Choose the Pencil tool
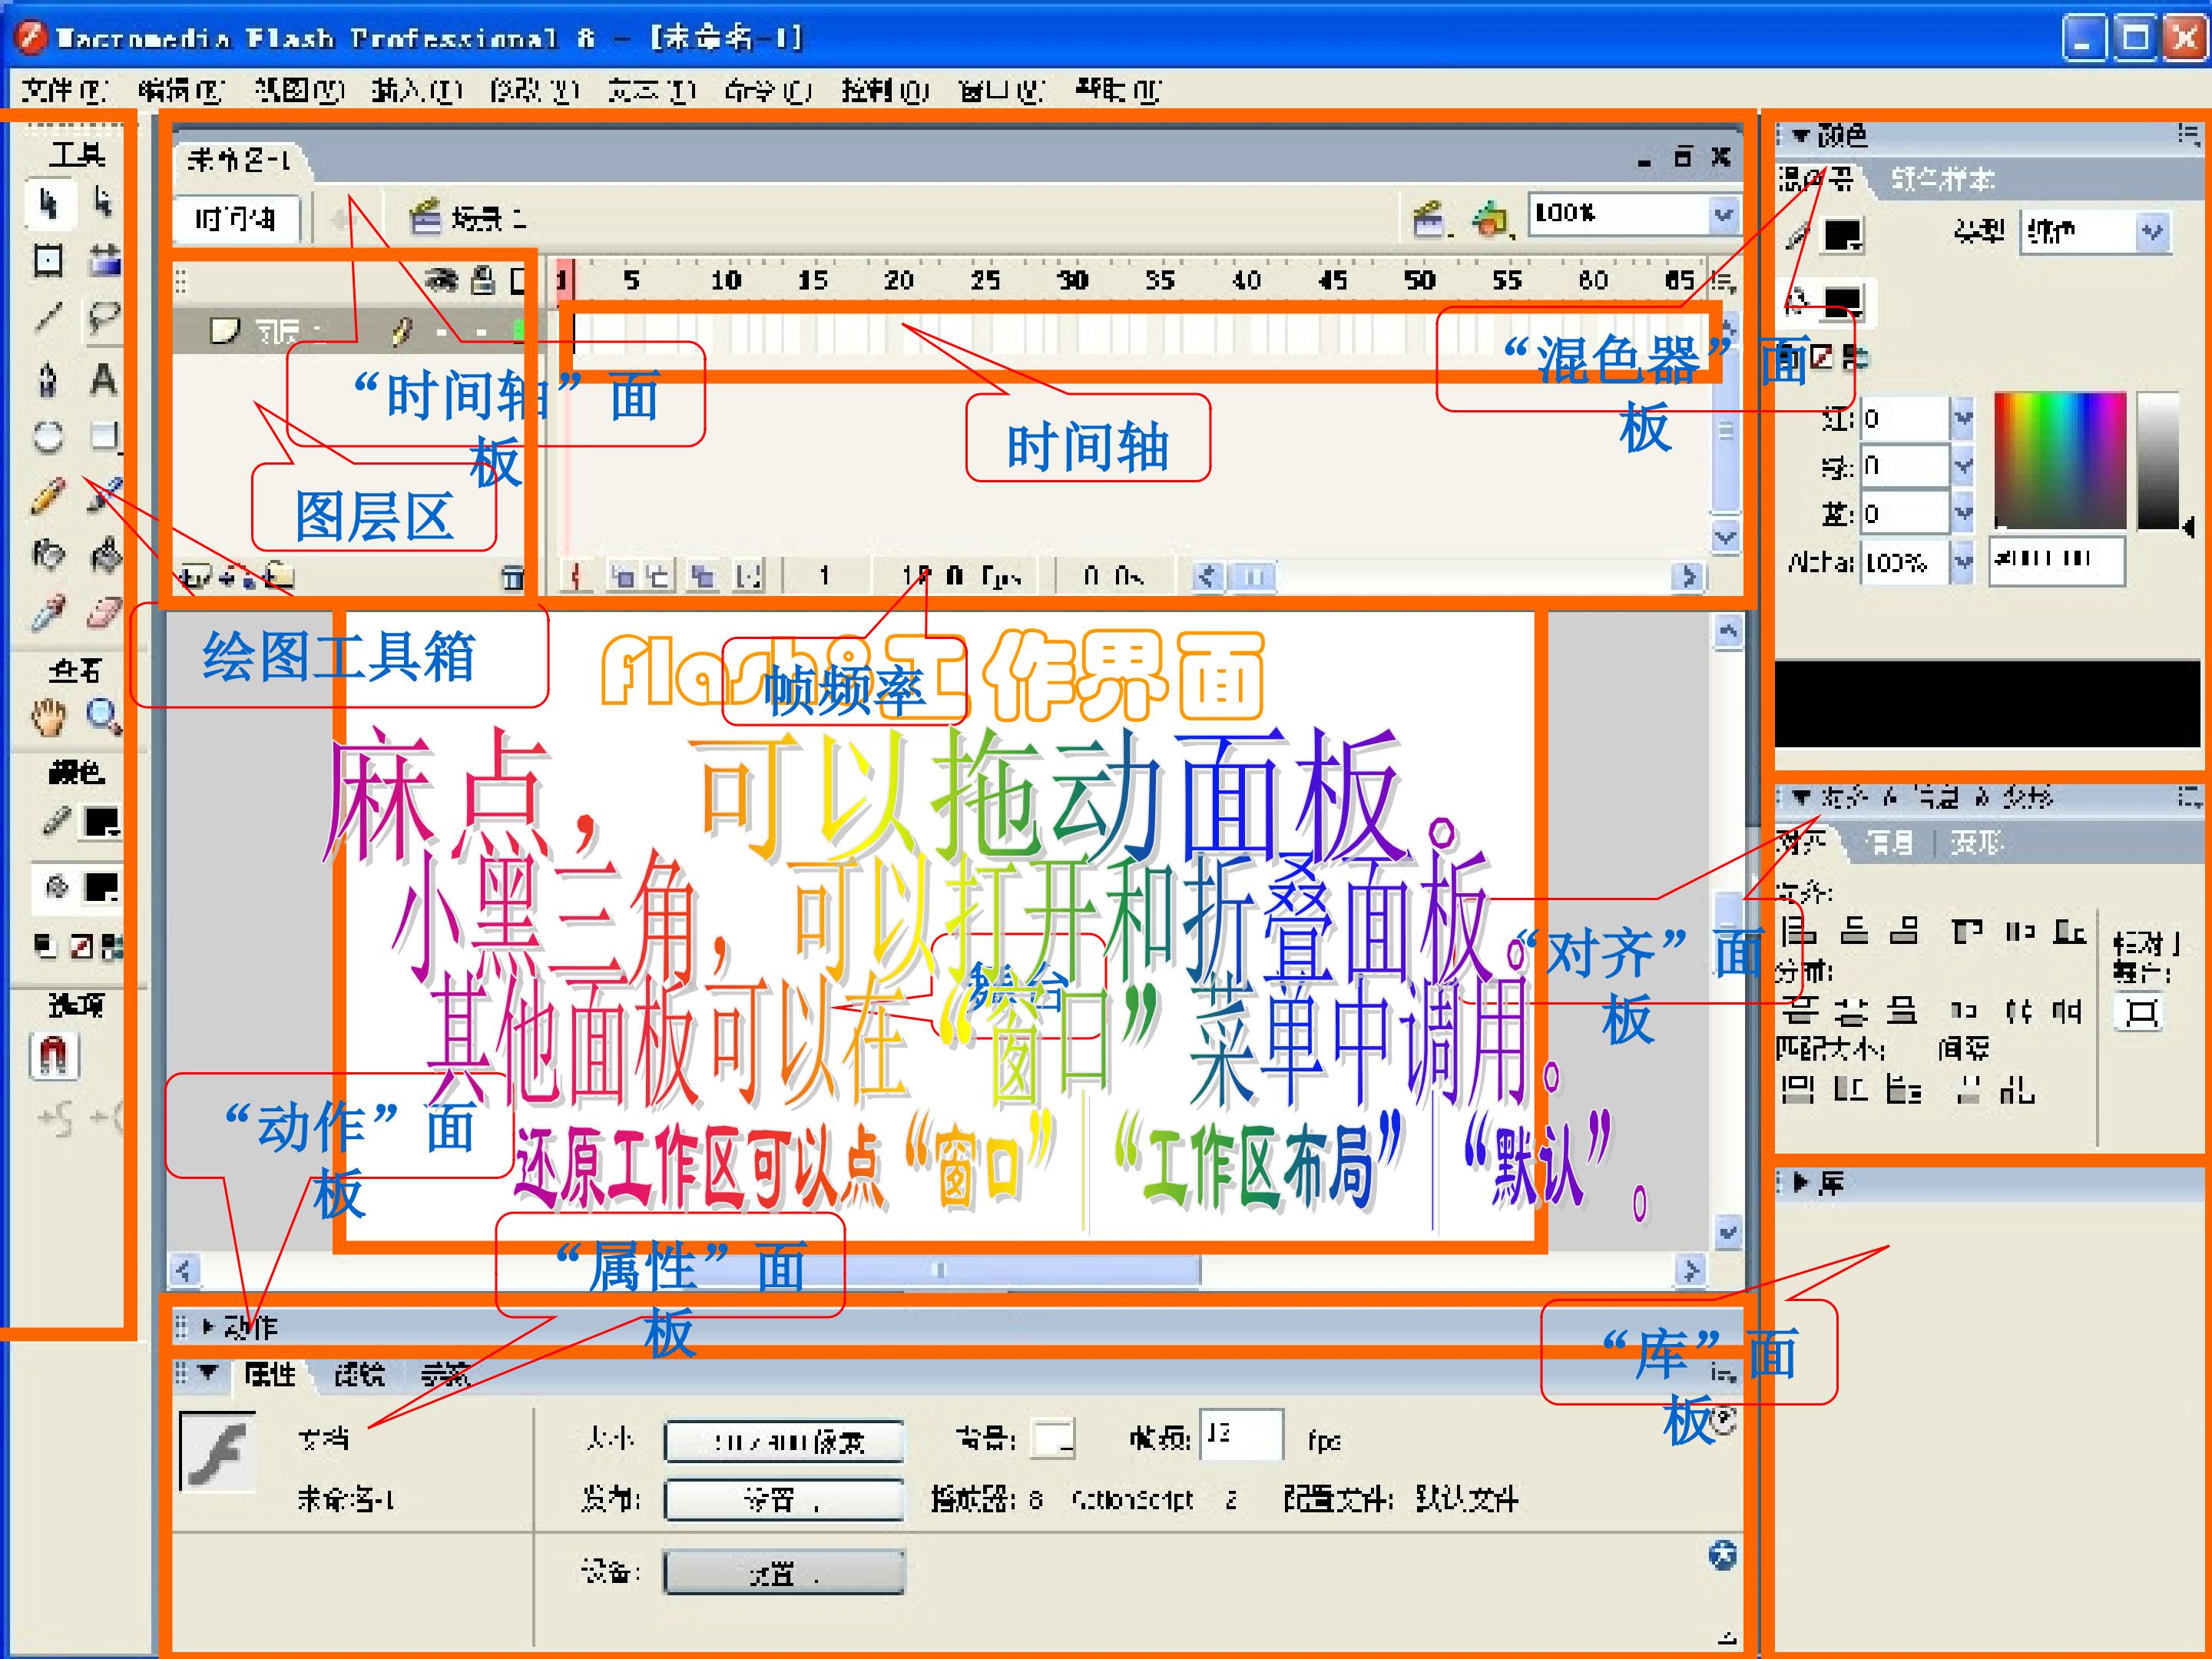This screenshot has height=1659, width=2212. point(48,495)
